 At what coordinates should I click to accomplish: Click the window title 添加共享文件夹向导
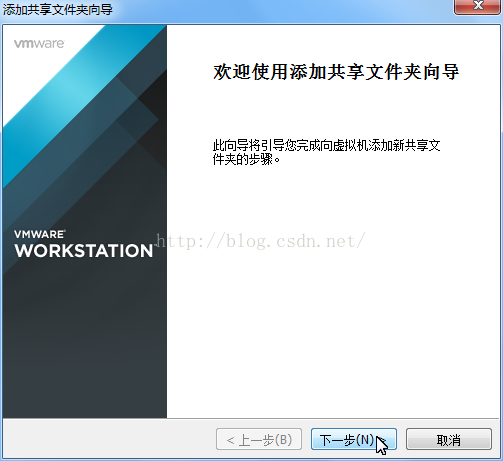click(58, 9)
